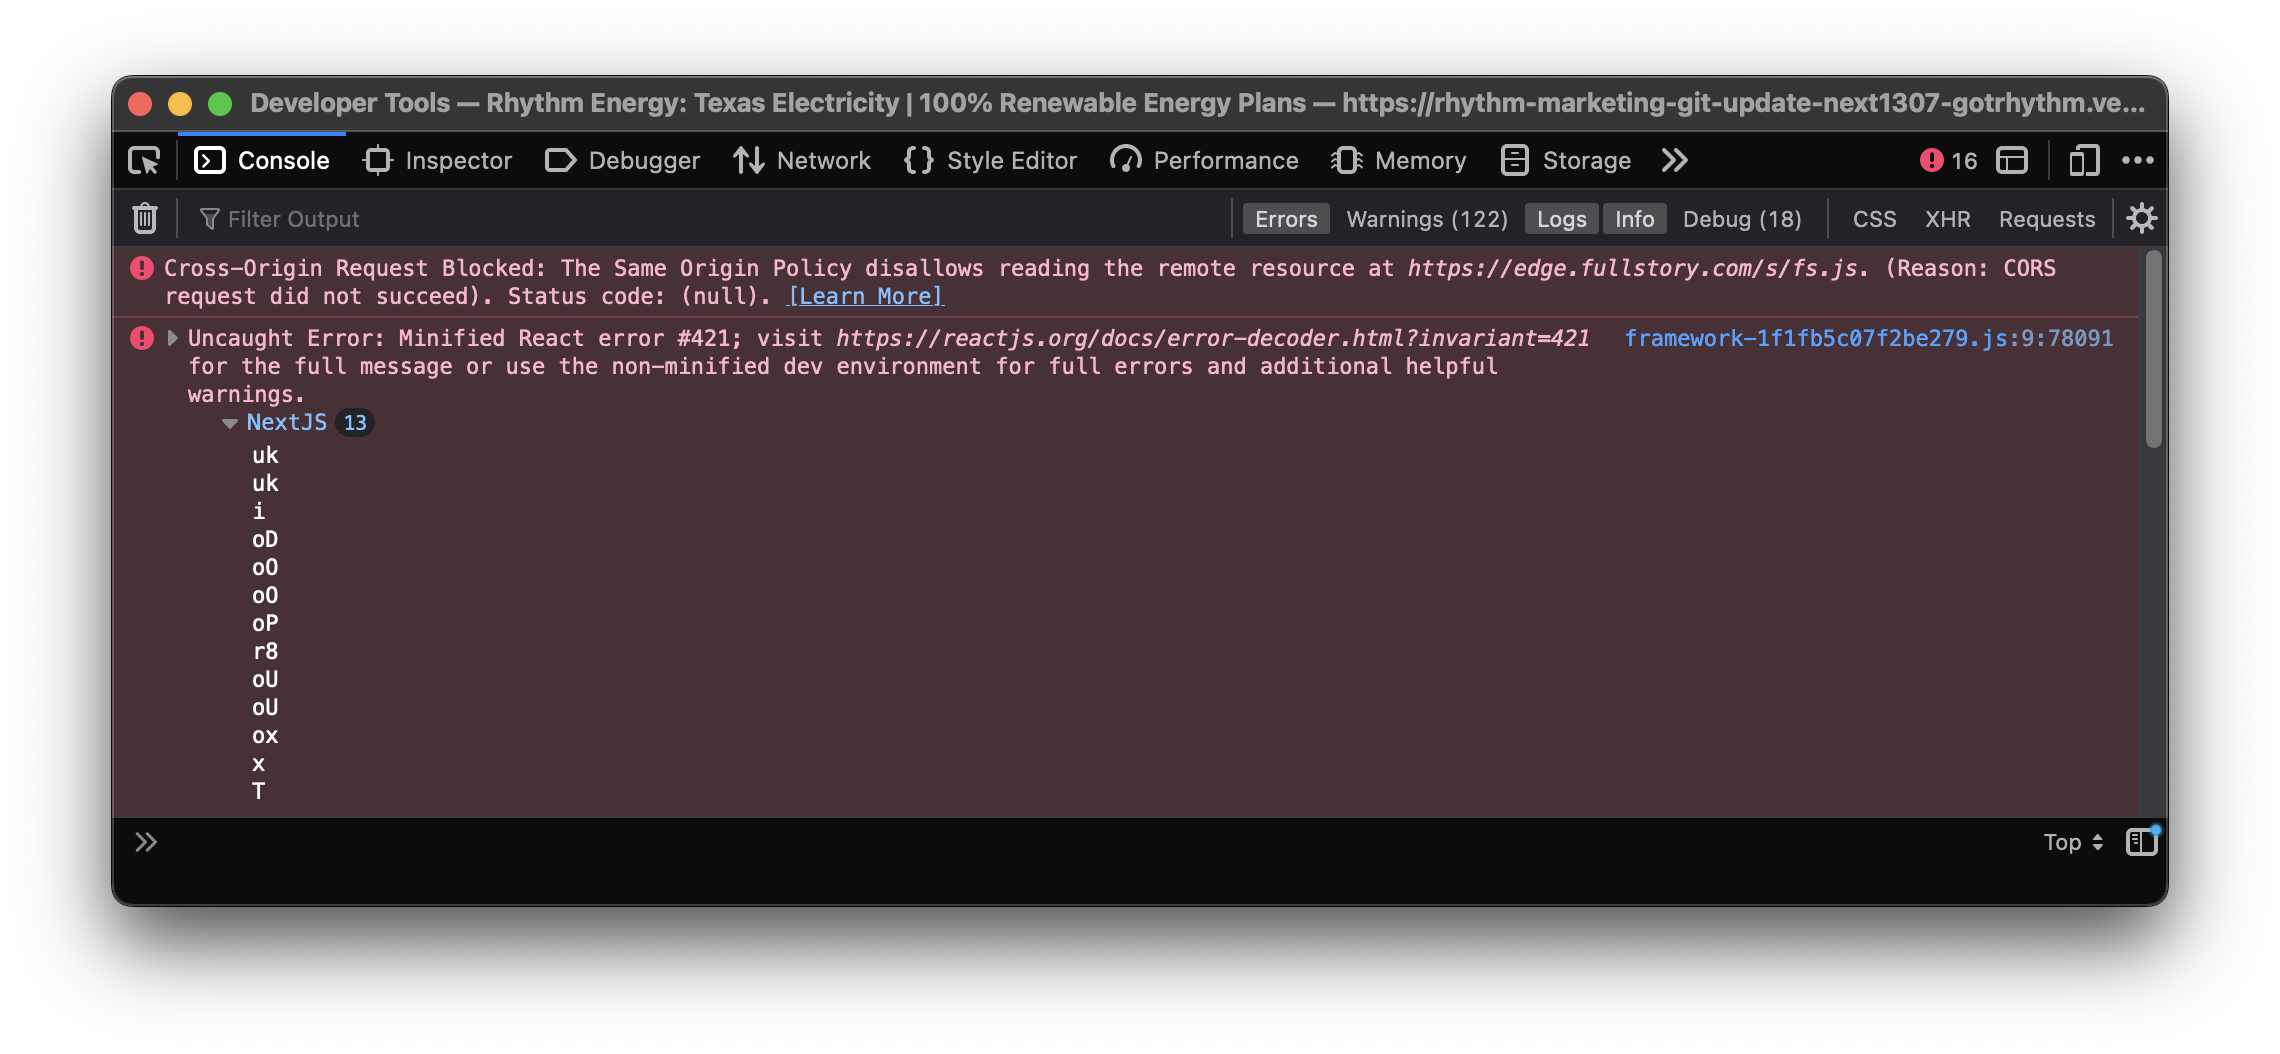Screen dimensions: 2280x1054
Task: Open the console settings gear
Action: 2141,218
